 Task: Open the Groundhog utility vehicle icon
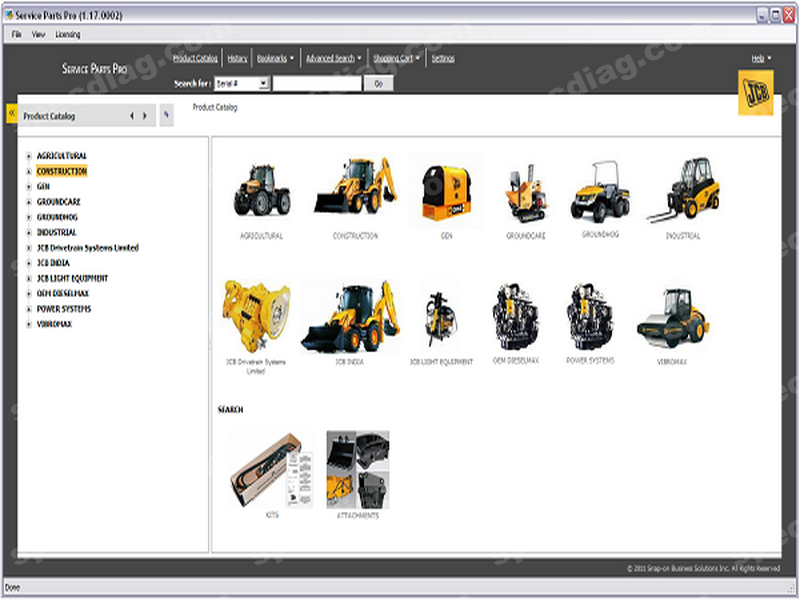click(x=600, y=191)
